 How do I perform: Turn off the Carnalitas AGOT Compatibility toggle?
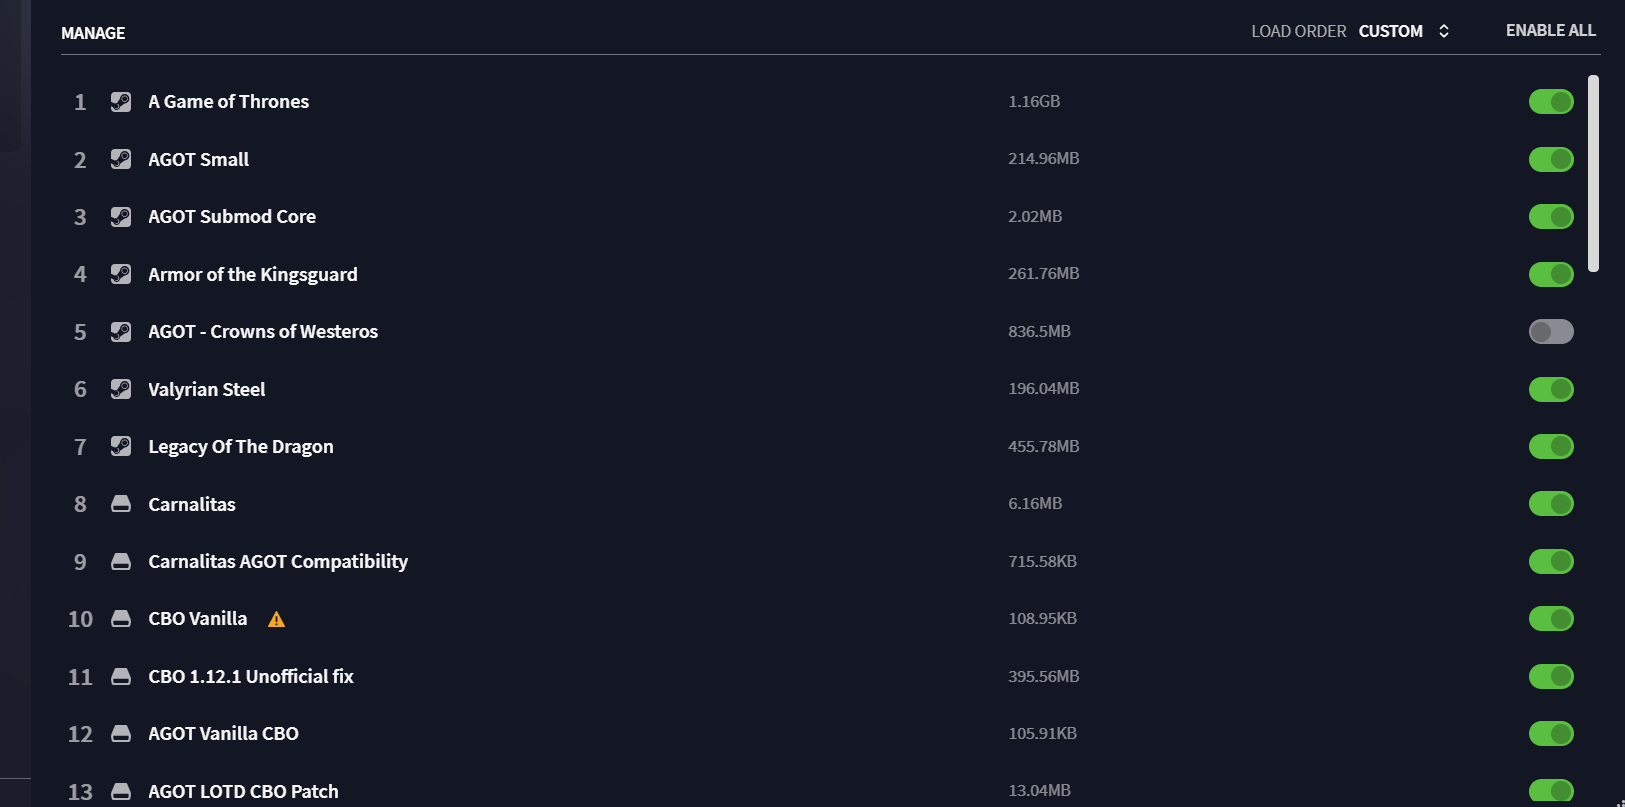coord(1551,561)
